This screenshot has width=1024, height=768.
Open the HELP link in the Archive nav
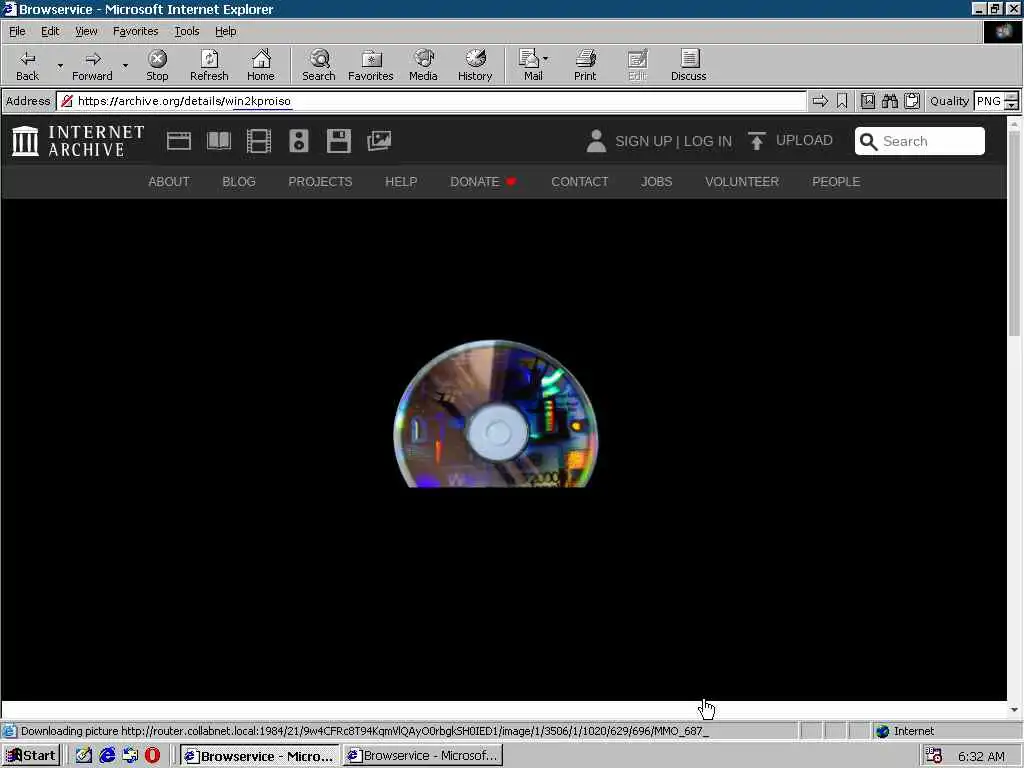pos(401,182)
